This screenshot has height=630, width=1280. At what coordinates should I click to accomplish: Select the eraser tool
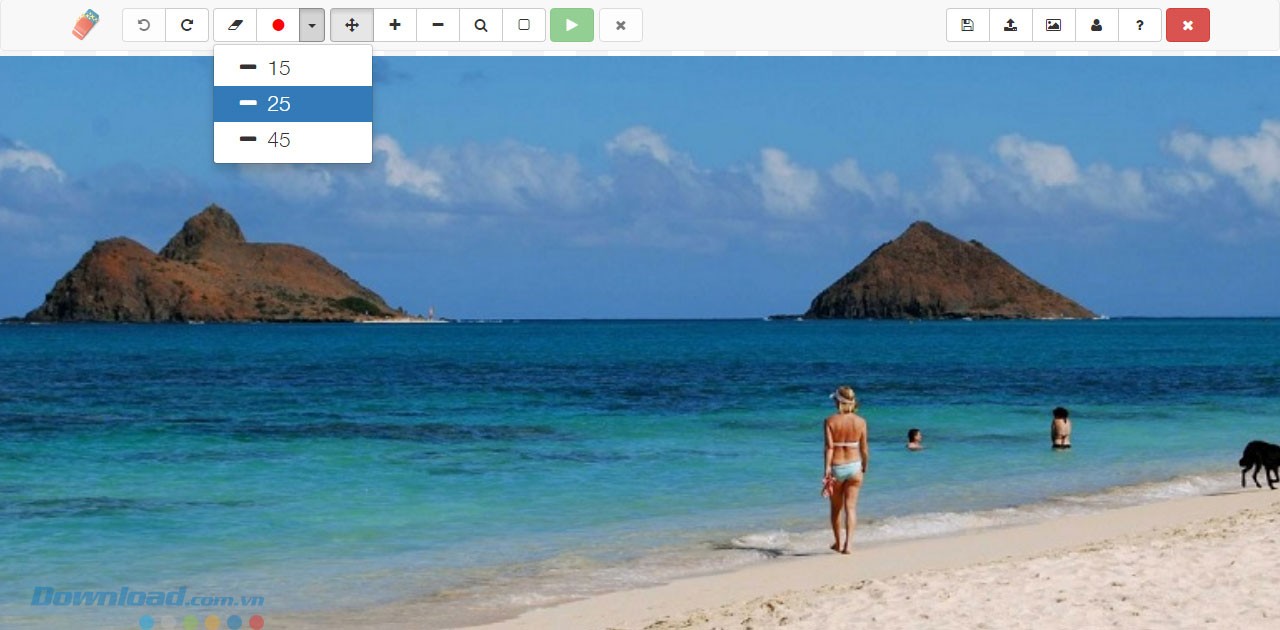coord(235,25)
